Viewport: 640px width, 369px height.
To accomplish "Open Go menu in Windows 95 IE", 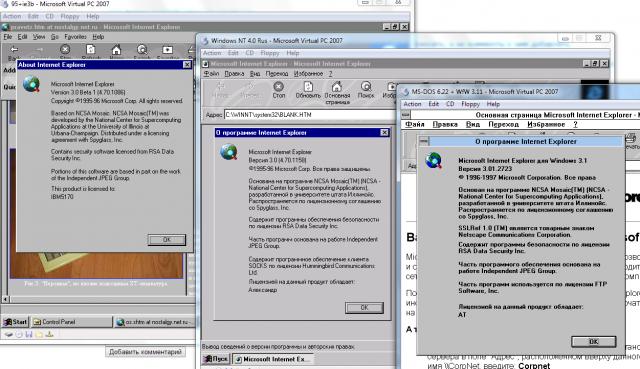I will pos(55,37).
